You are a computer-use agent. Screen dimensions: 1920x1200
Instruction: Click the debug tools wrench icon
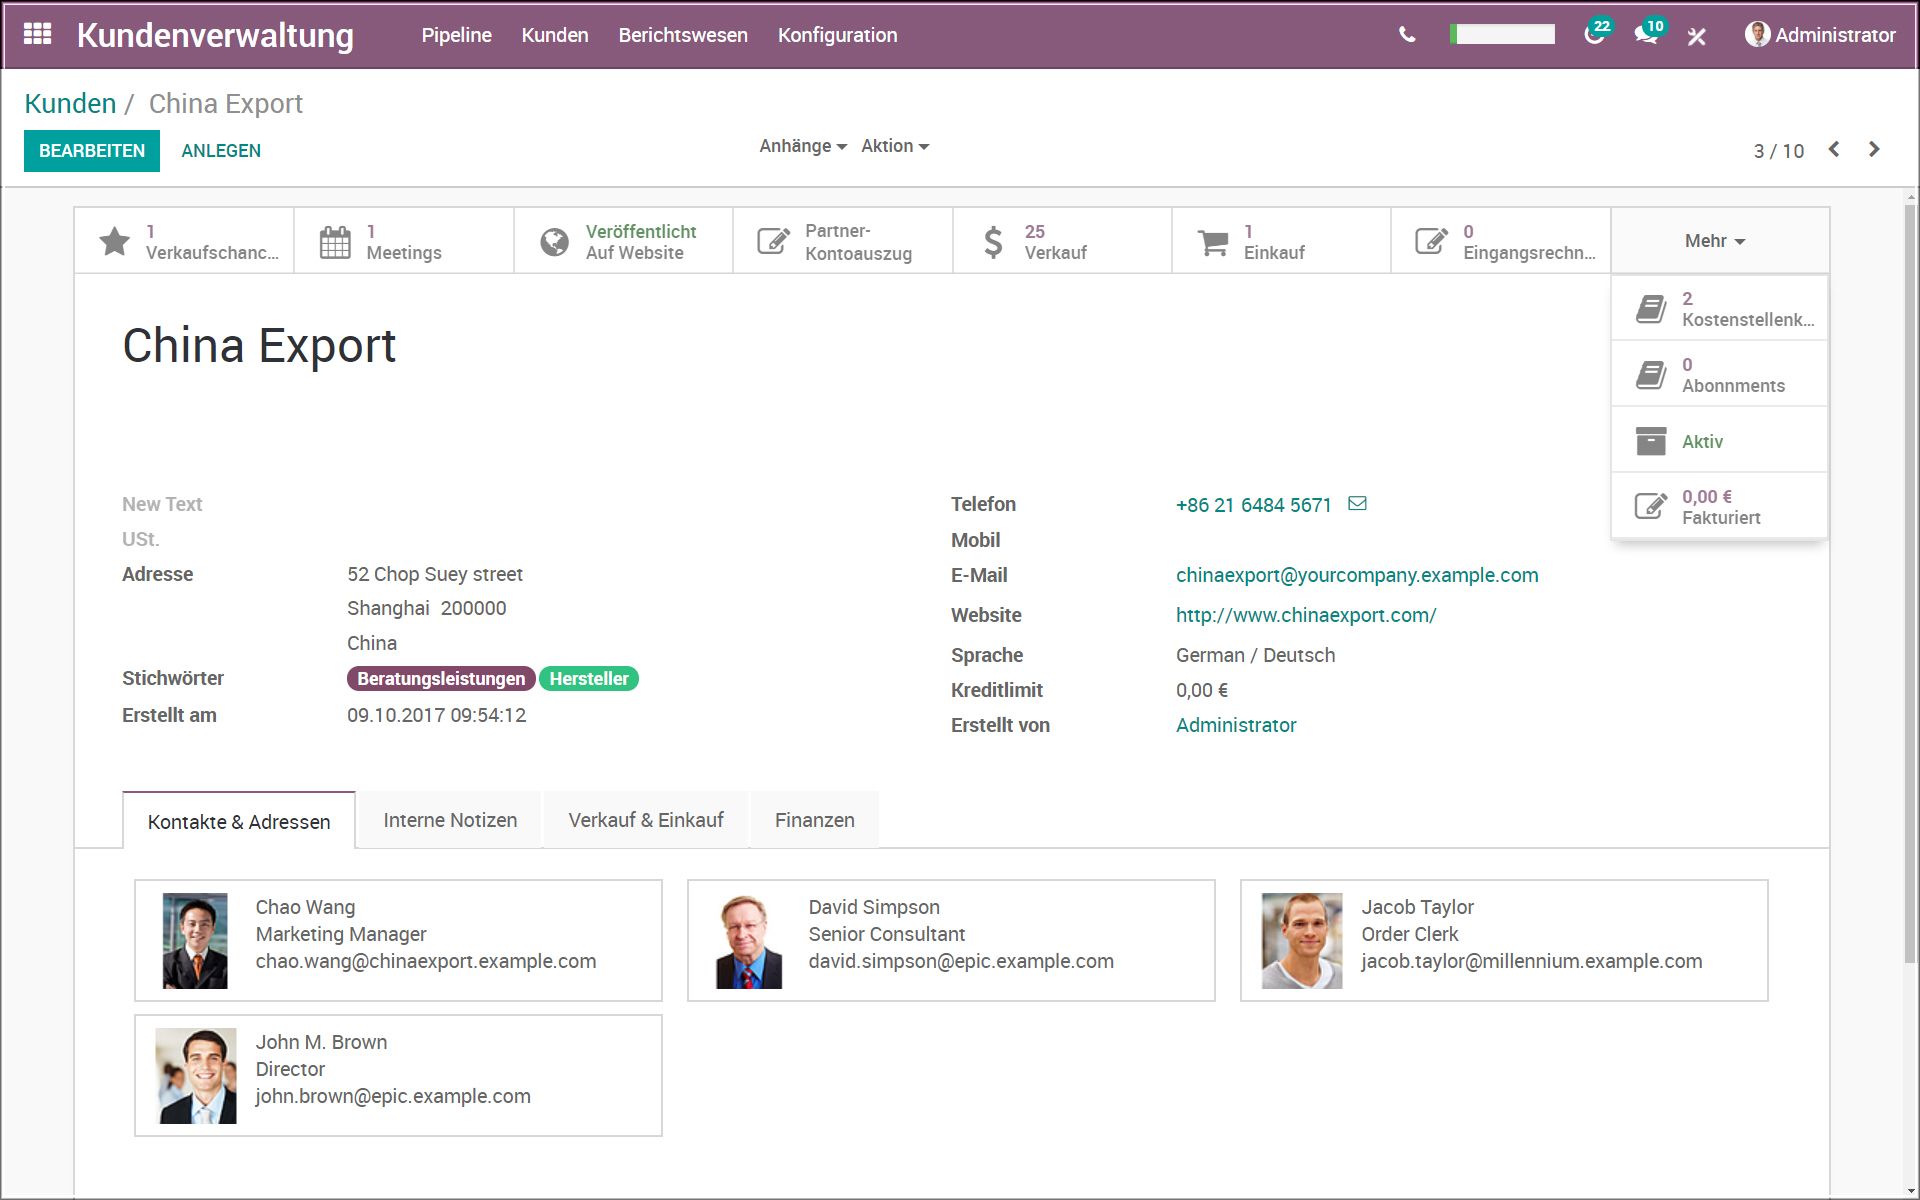pos(1697,37)
